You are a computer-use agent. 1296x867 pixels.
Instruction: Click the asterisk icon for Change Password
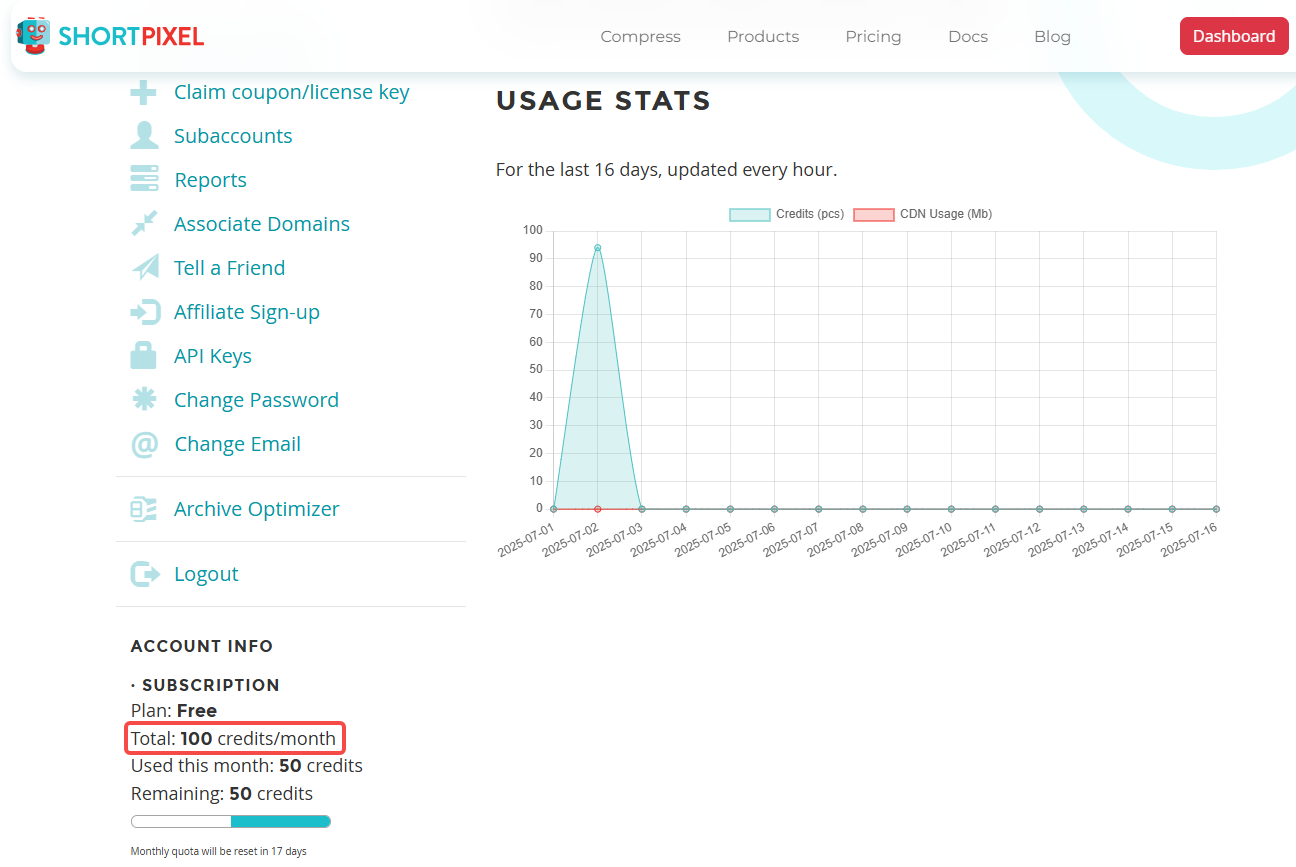coord(144,400)
